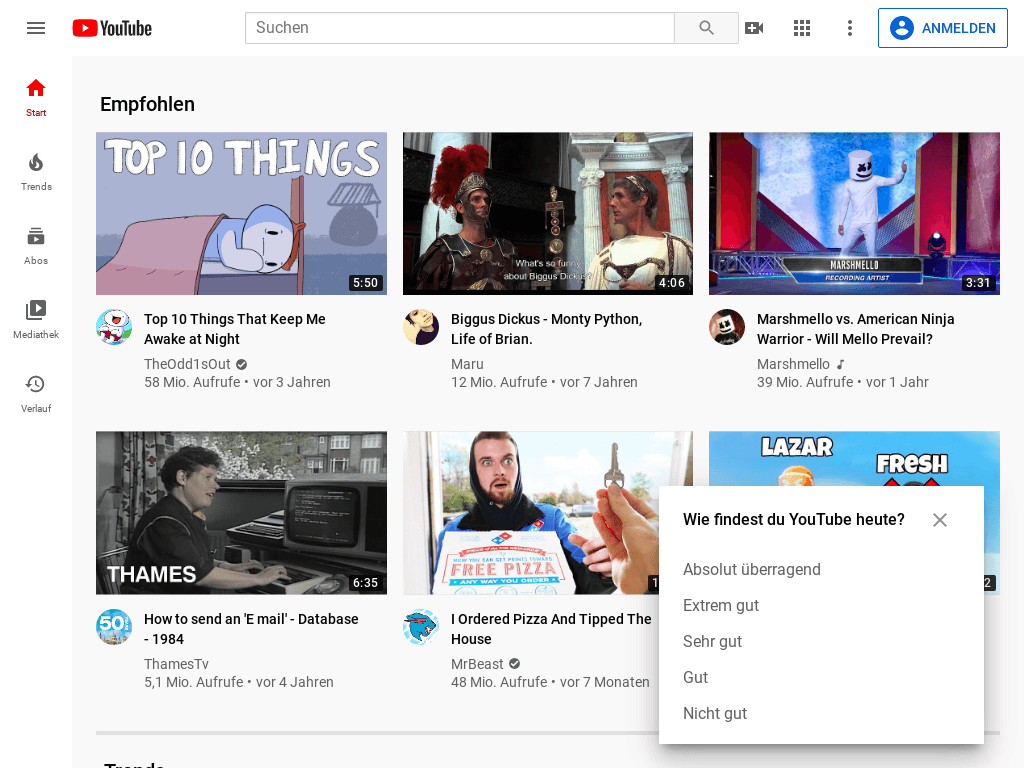Open the MrBeast channel avatar
Viewport: 1024px width, 768px height.
tap(421, 626)
